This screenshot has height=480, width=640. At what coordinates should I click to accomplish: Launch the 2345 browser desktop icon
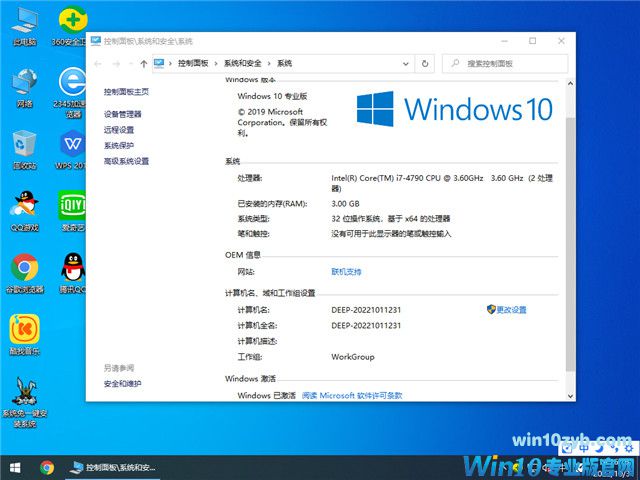point(70,92)
